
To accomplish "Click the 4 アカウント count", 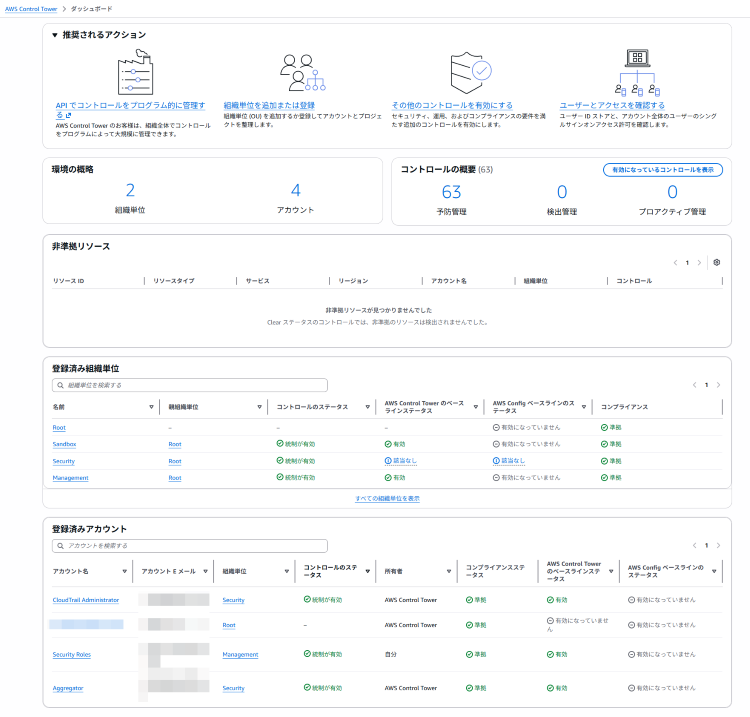I will pyautogui.click(x=296, y=190).
